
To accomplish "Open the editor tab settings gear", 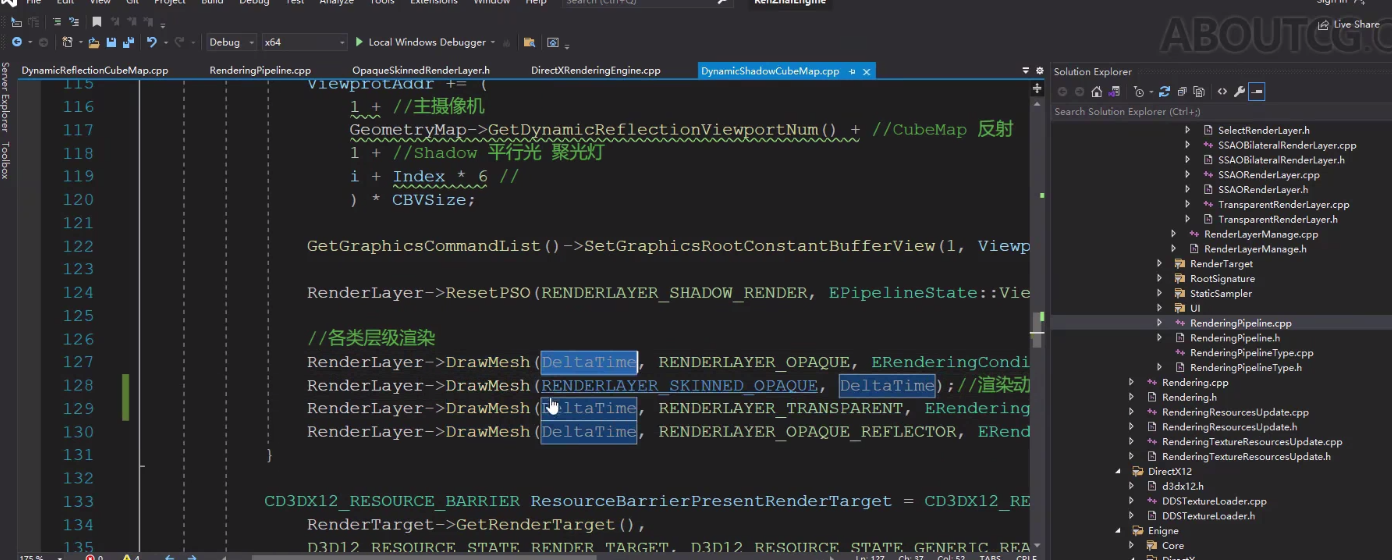I will coord(1038,71).
